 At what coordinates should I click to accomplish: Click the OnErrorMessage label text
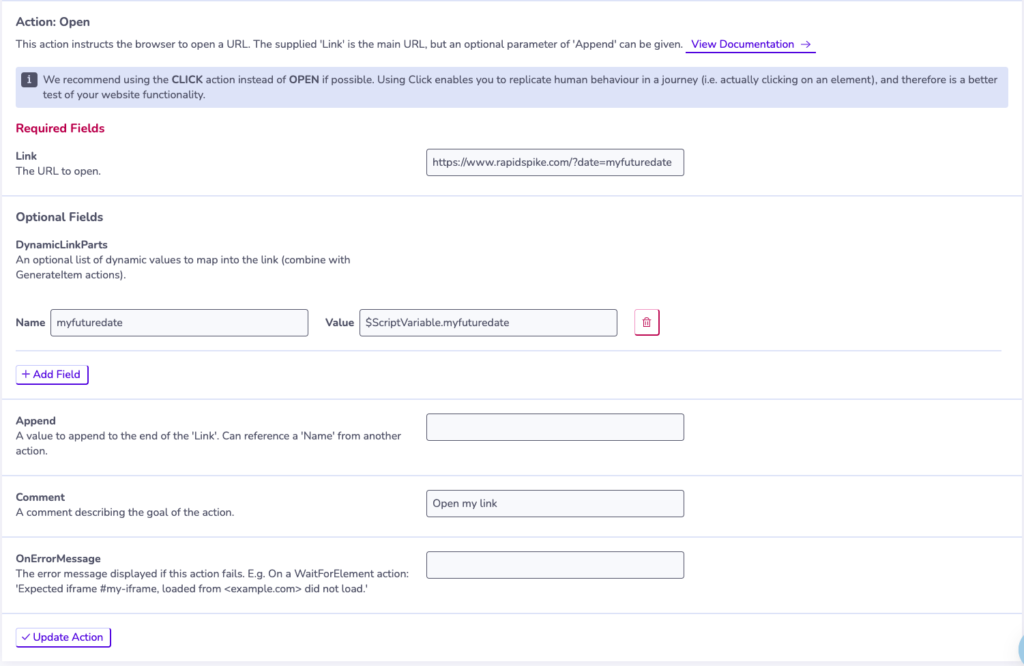(x=58, y=559)
